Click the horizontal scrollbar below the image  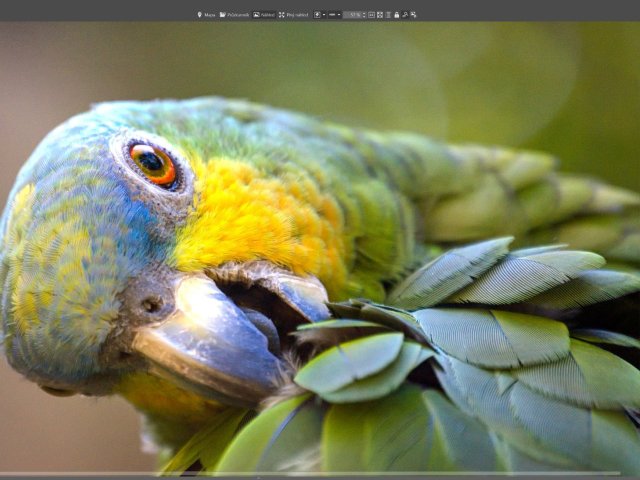point(310,474)
